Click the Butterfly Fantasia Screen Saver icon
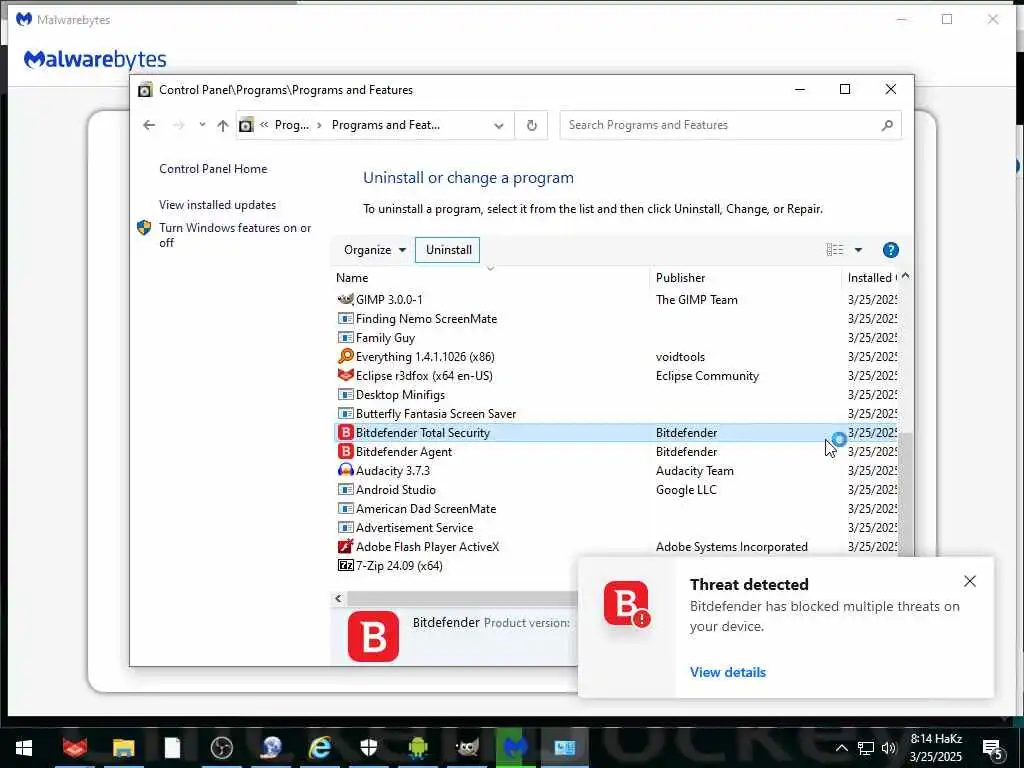Screen dimensions: 1024x768 click(x=345, y=413)
